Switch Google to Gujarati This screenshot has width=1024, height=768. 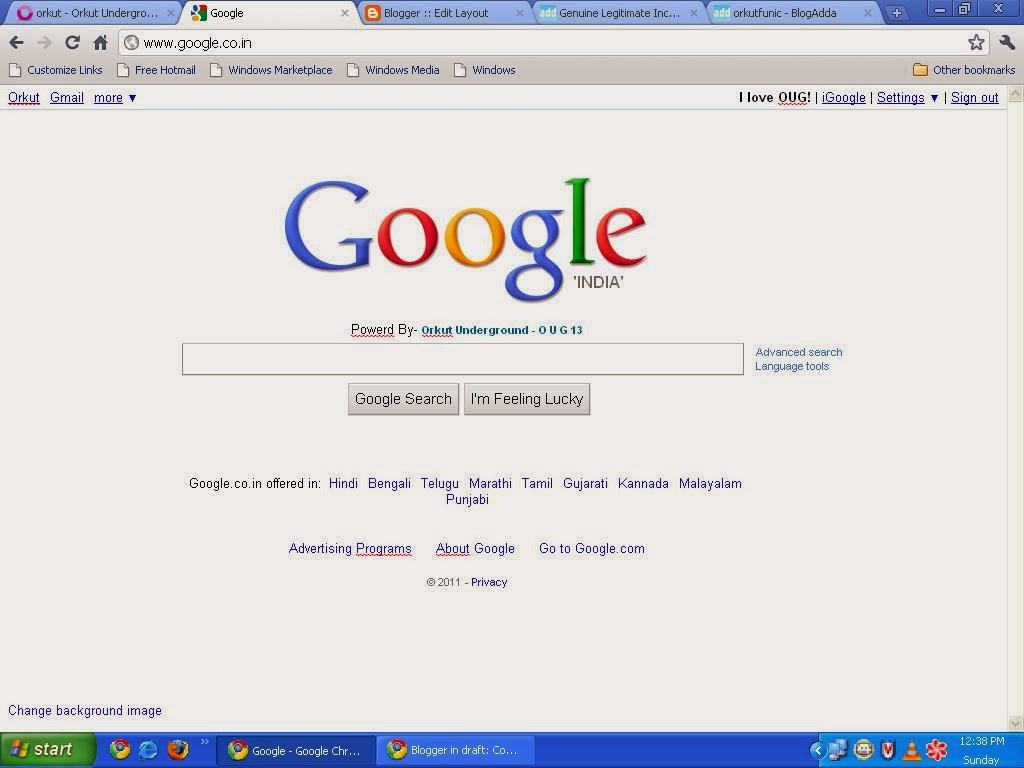coord(585,483)
